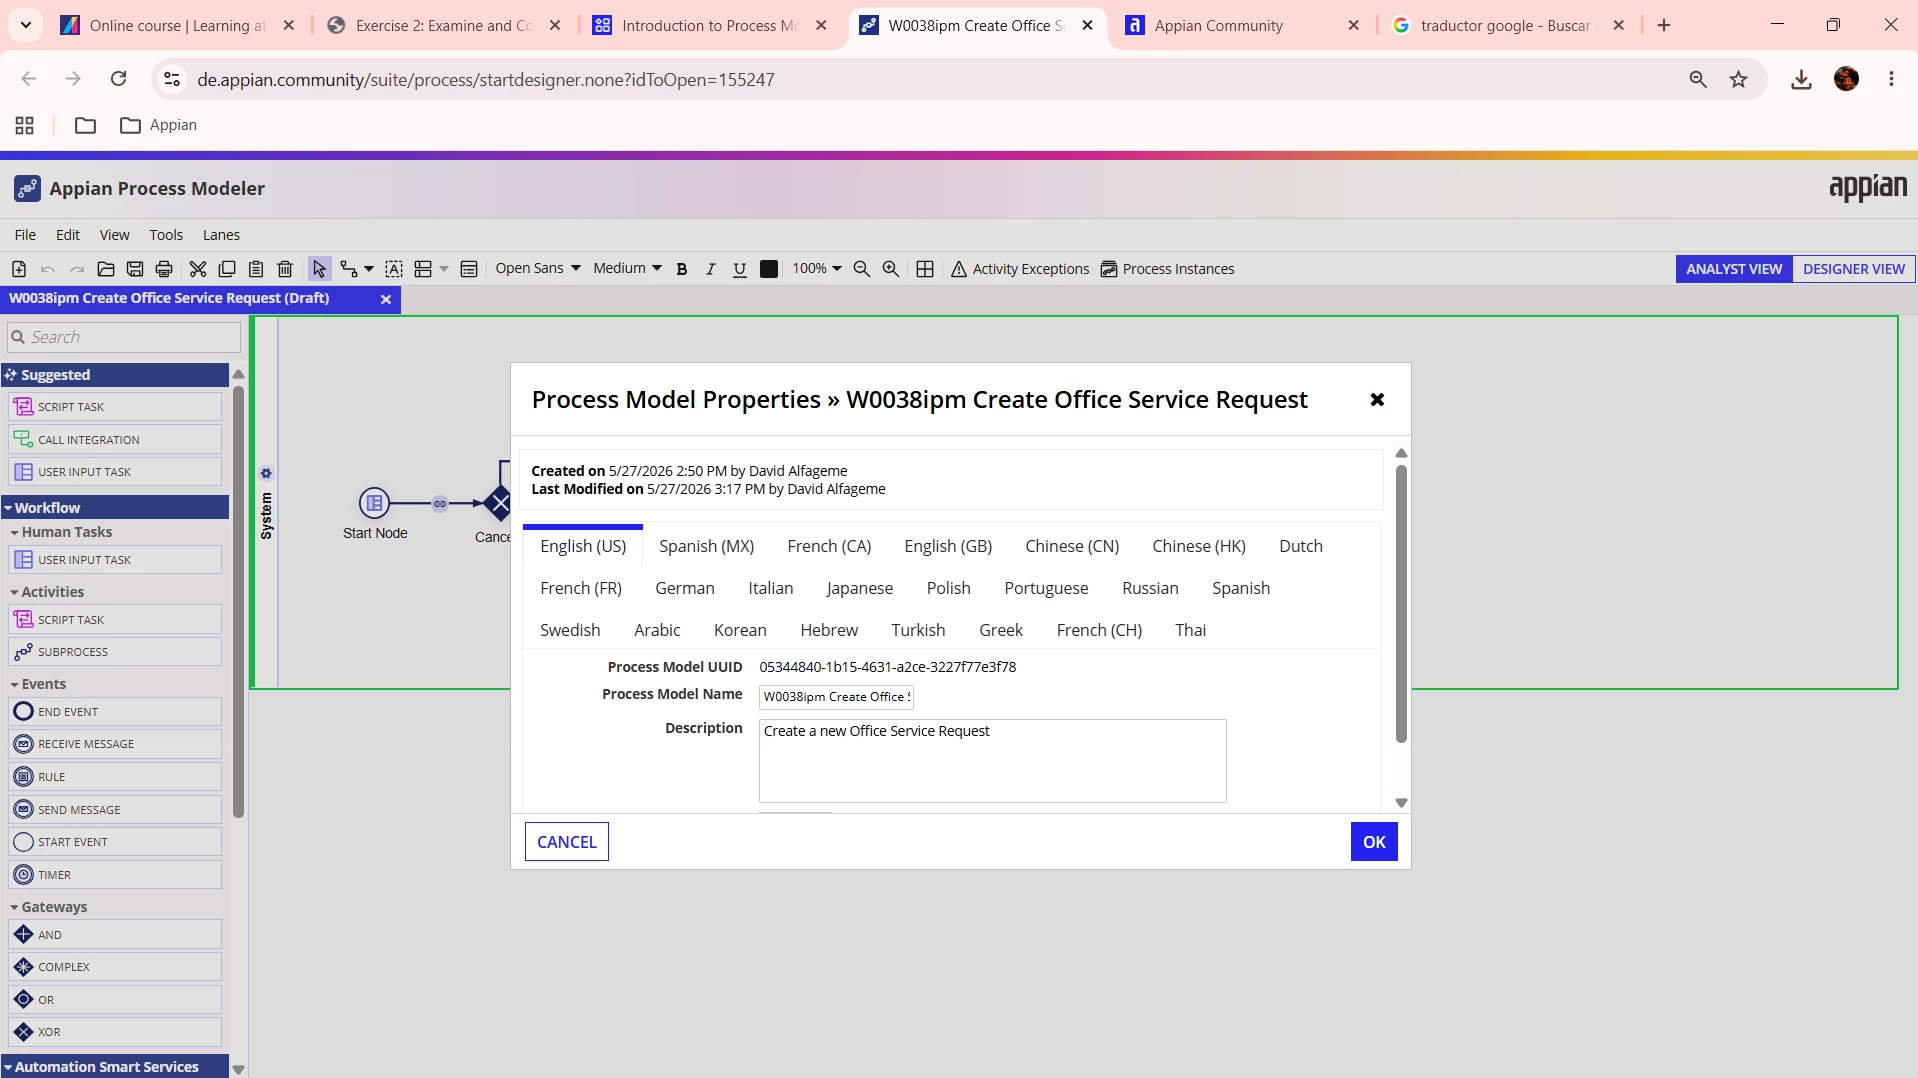Open the Medium font size dropdown
Viewport: 1918px width, 1078px height.
pos(628,268)
